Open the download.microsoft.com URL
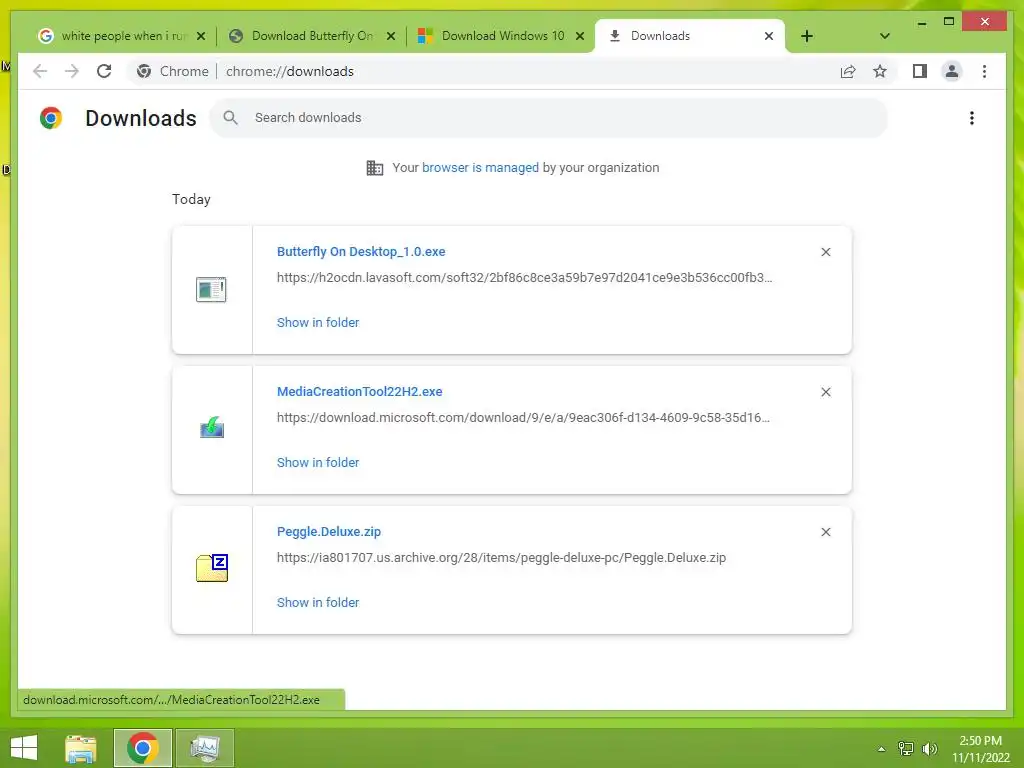The image size is (1024, 768). pos(522,417)
